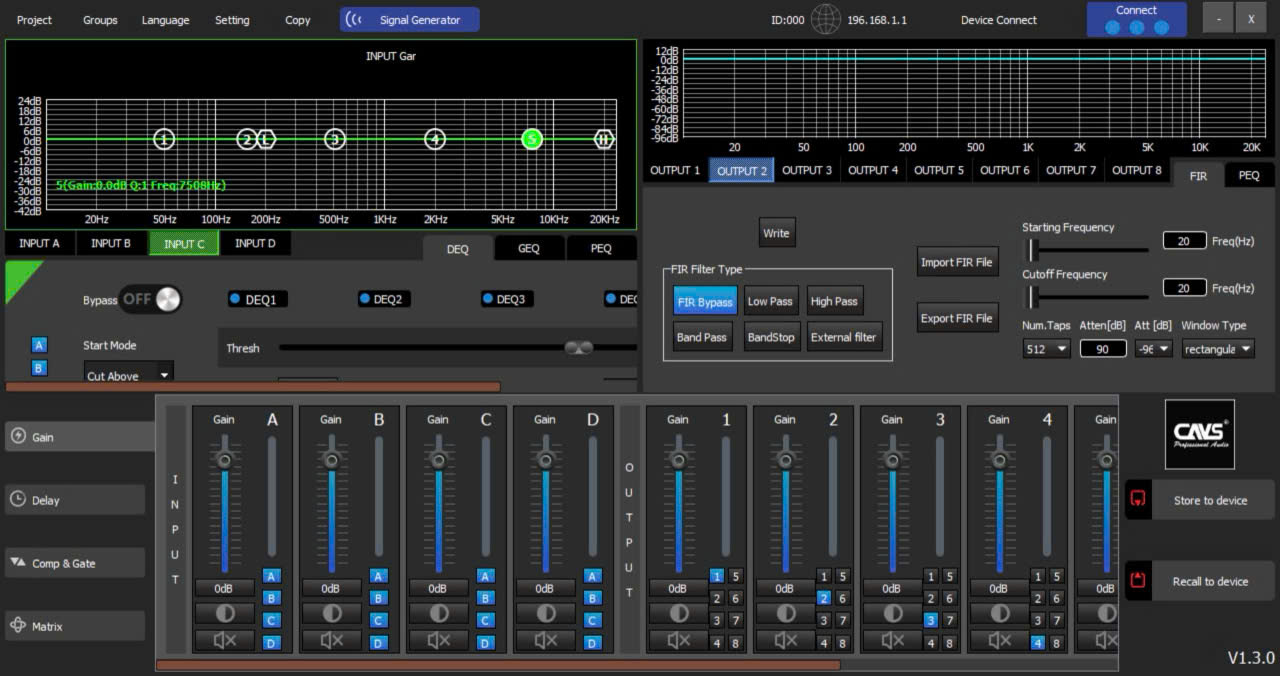Toggle input A routing on output 1
The height and width of the screenshot is (676, 1280).
(x=717, y=576)
